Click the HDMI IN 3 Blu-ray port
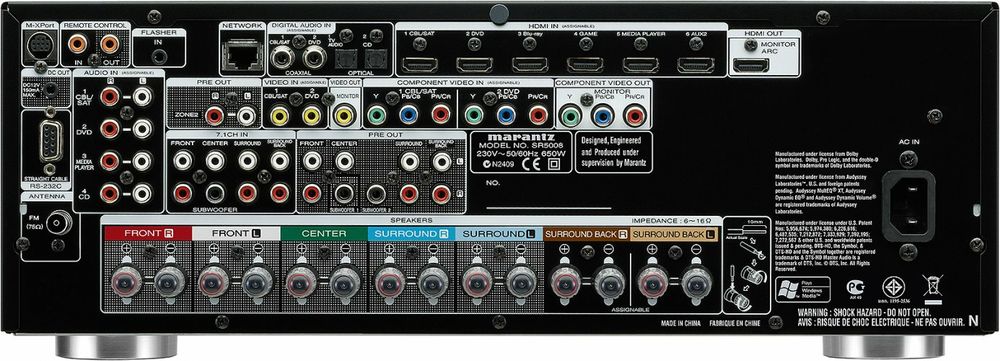1000x361 pixels. click(531, 65)
